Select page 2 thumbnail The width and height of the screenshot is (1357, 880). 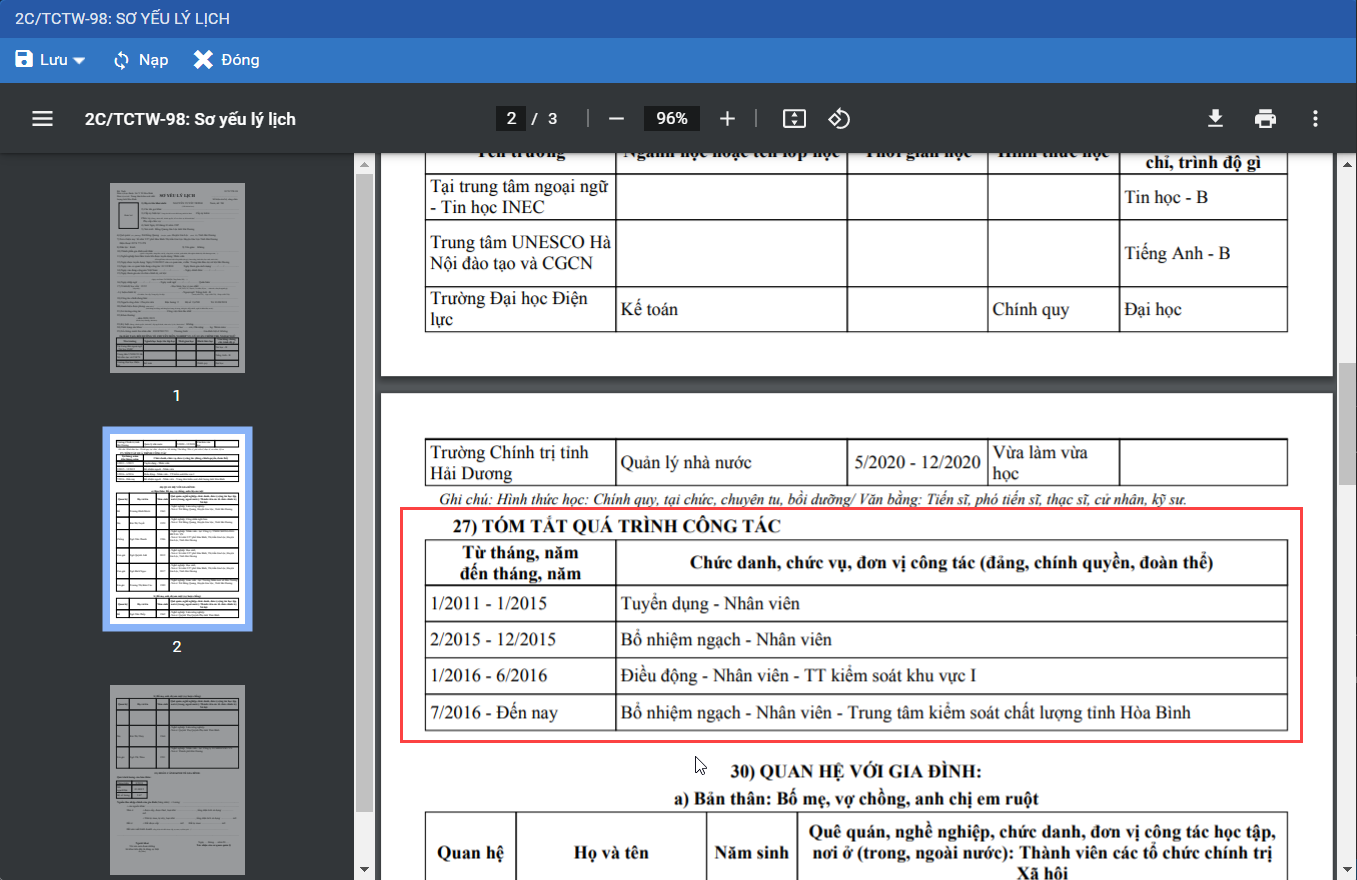point(177,529)
